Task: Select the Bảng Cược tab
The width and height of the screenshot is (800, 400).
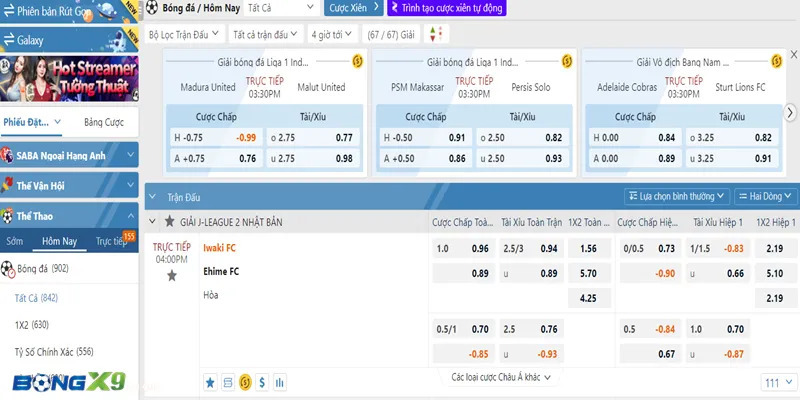Action: point(104,122)
